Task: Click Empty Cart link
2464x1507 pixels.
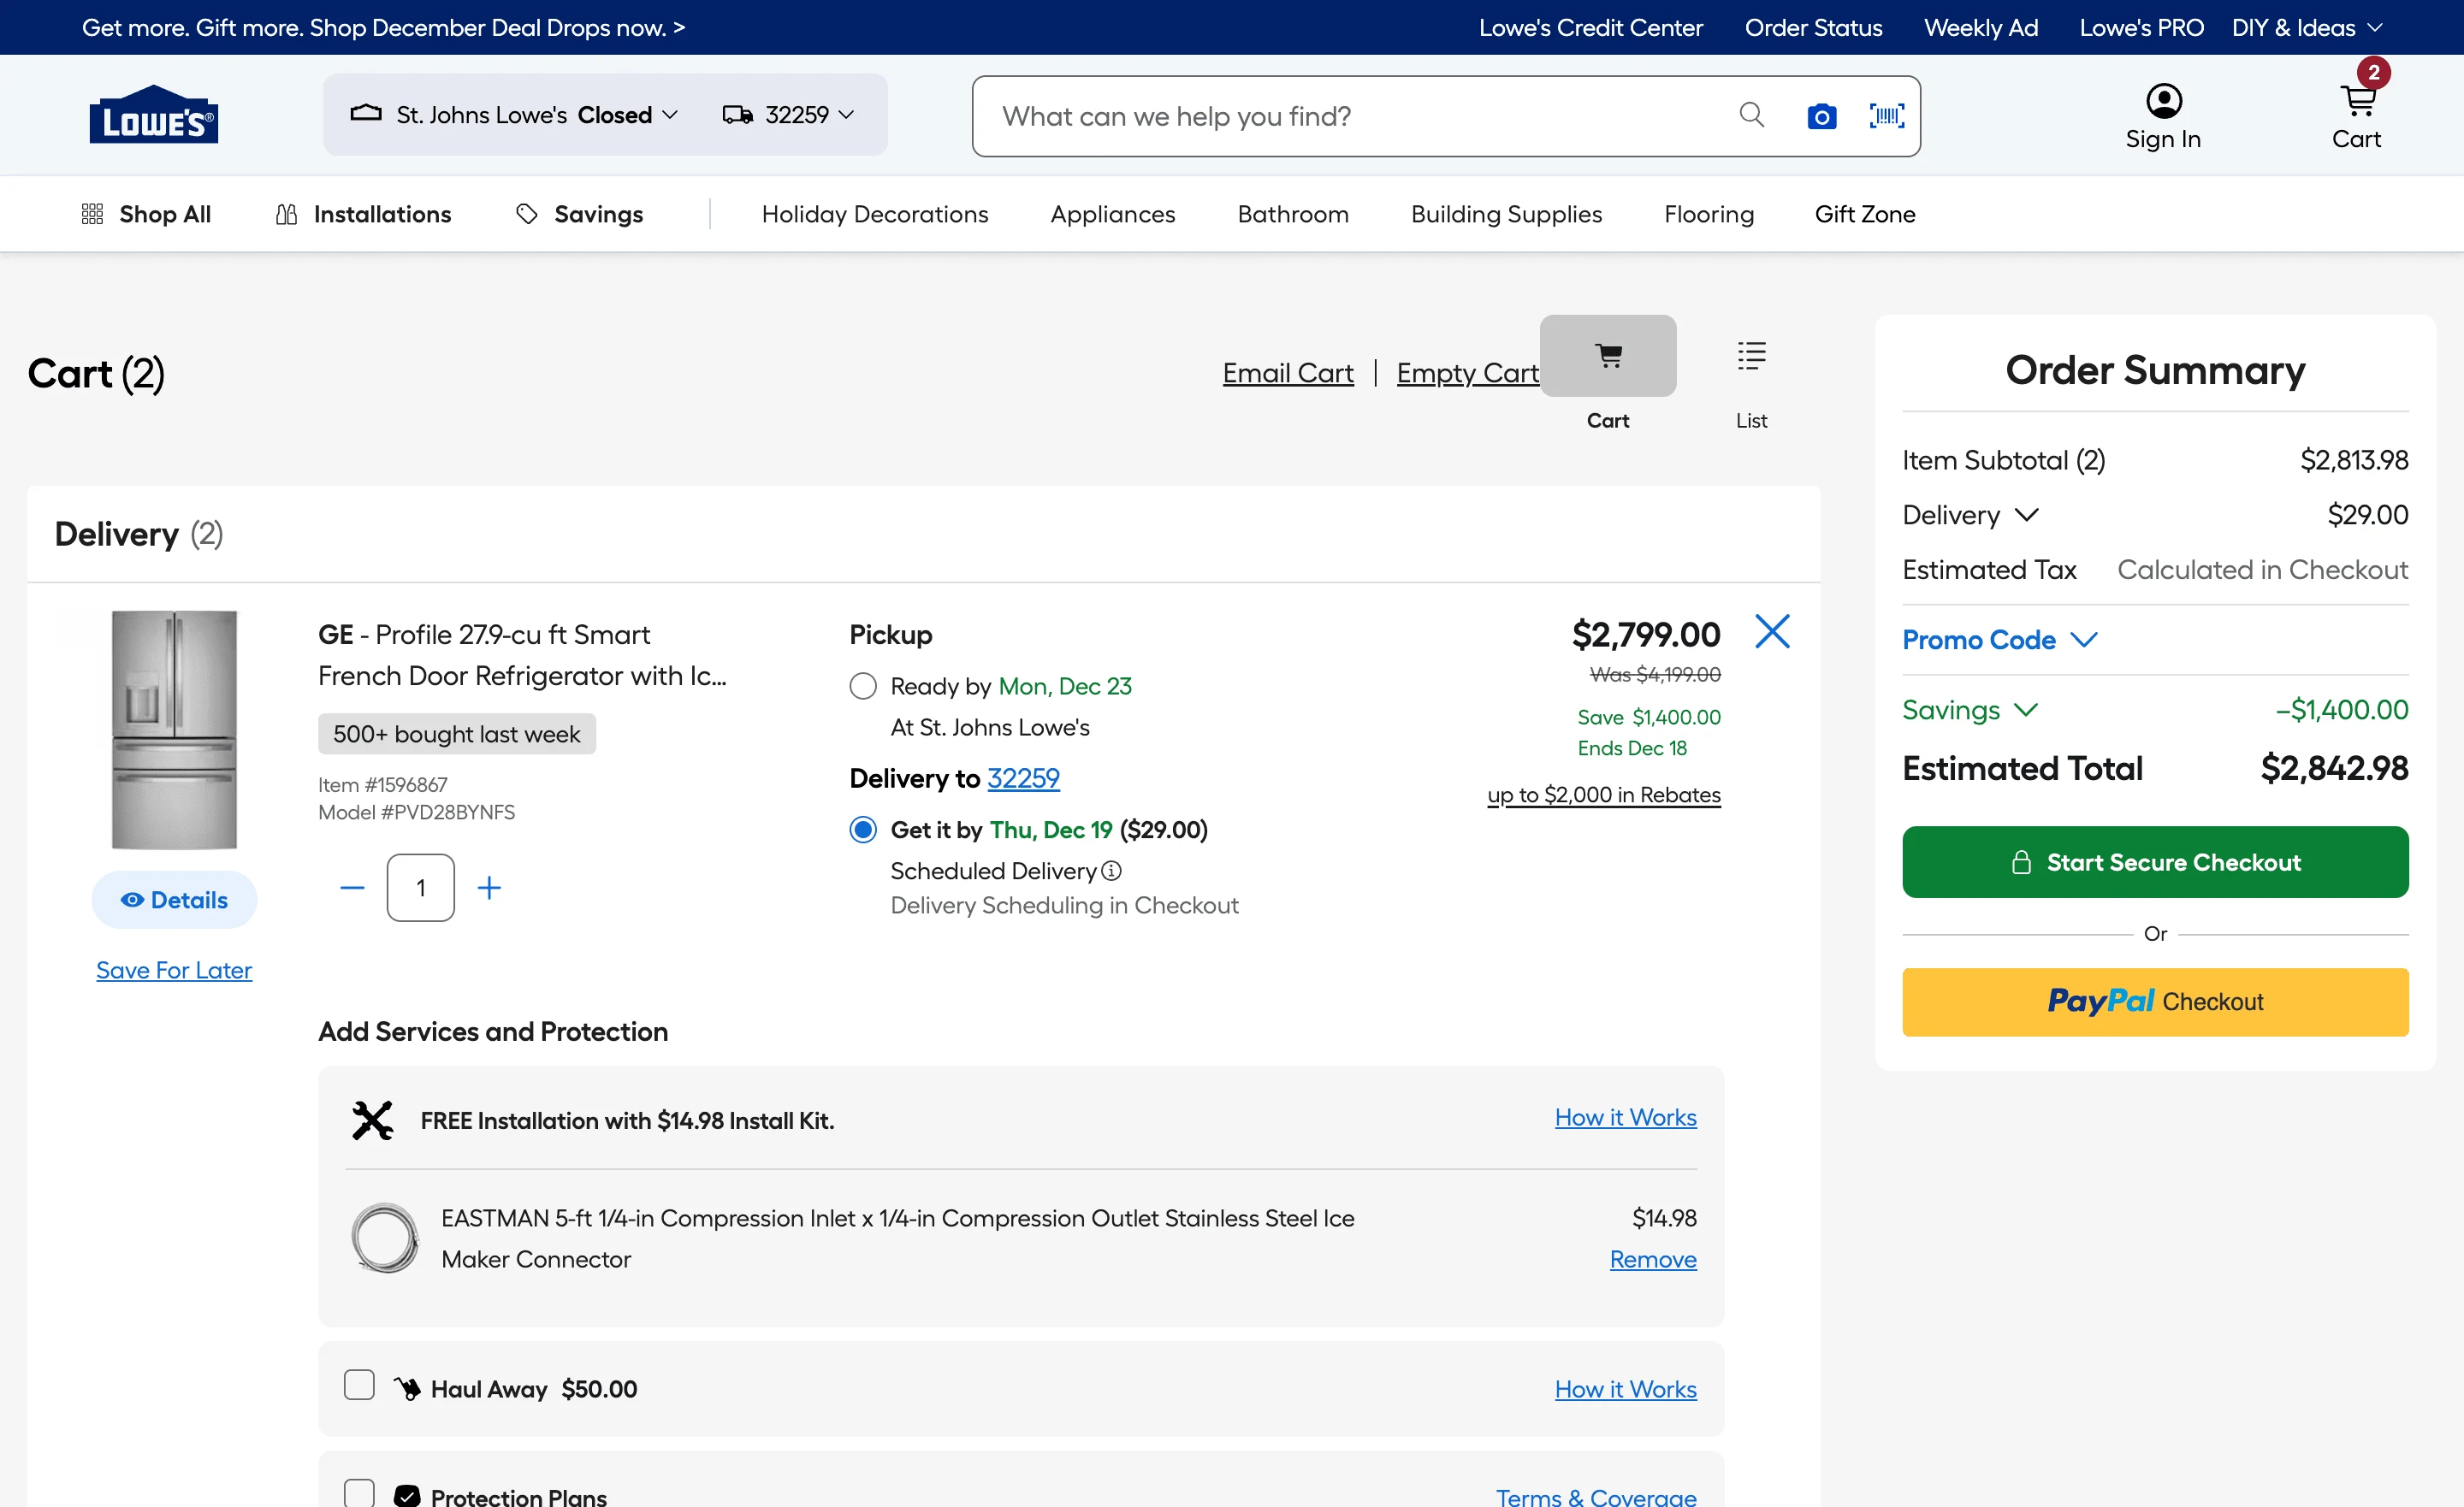Action: 1467,373
